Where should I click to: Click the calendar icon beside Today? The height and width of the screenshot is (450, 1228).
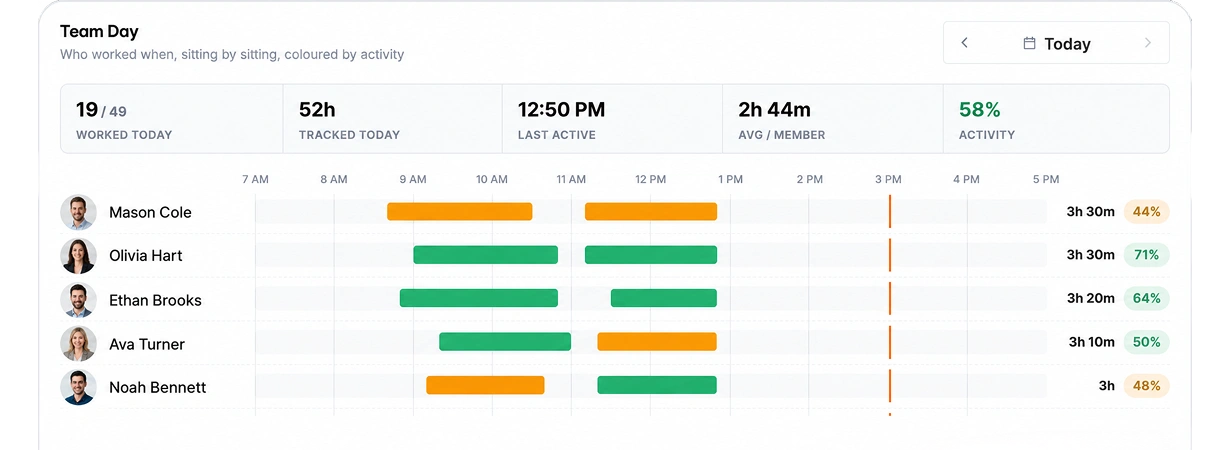pyautogui.click(x=1029, y=43)
